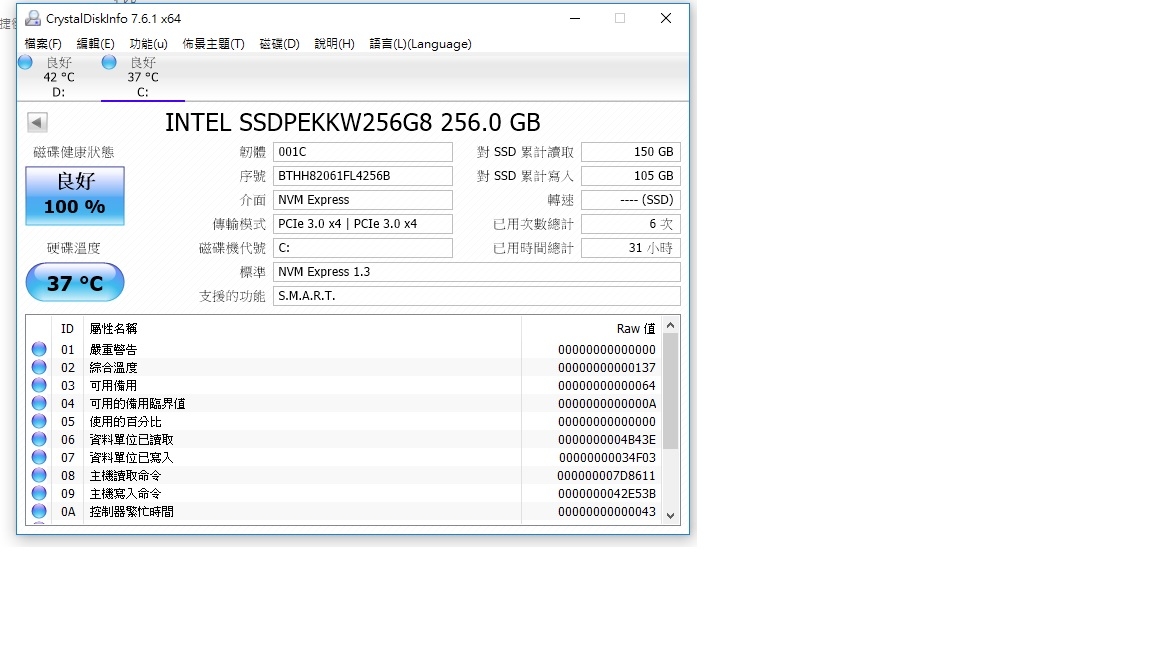This screenshot has height=648, width=1152.
Task: Open the 說明(H) menu
Action: pos(334,44)
